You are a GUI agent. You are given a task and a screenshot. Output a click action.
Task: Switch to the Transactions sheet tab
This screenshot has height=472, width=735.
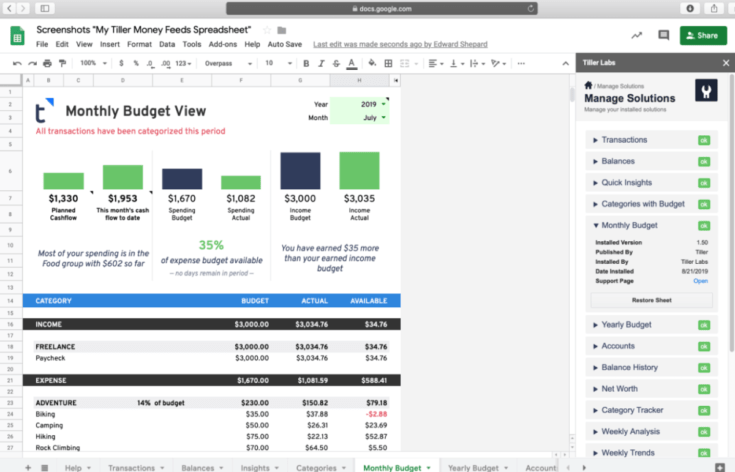tap(135, 467)
